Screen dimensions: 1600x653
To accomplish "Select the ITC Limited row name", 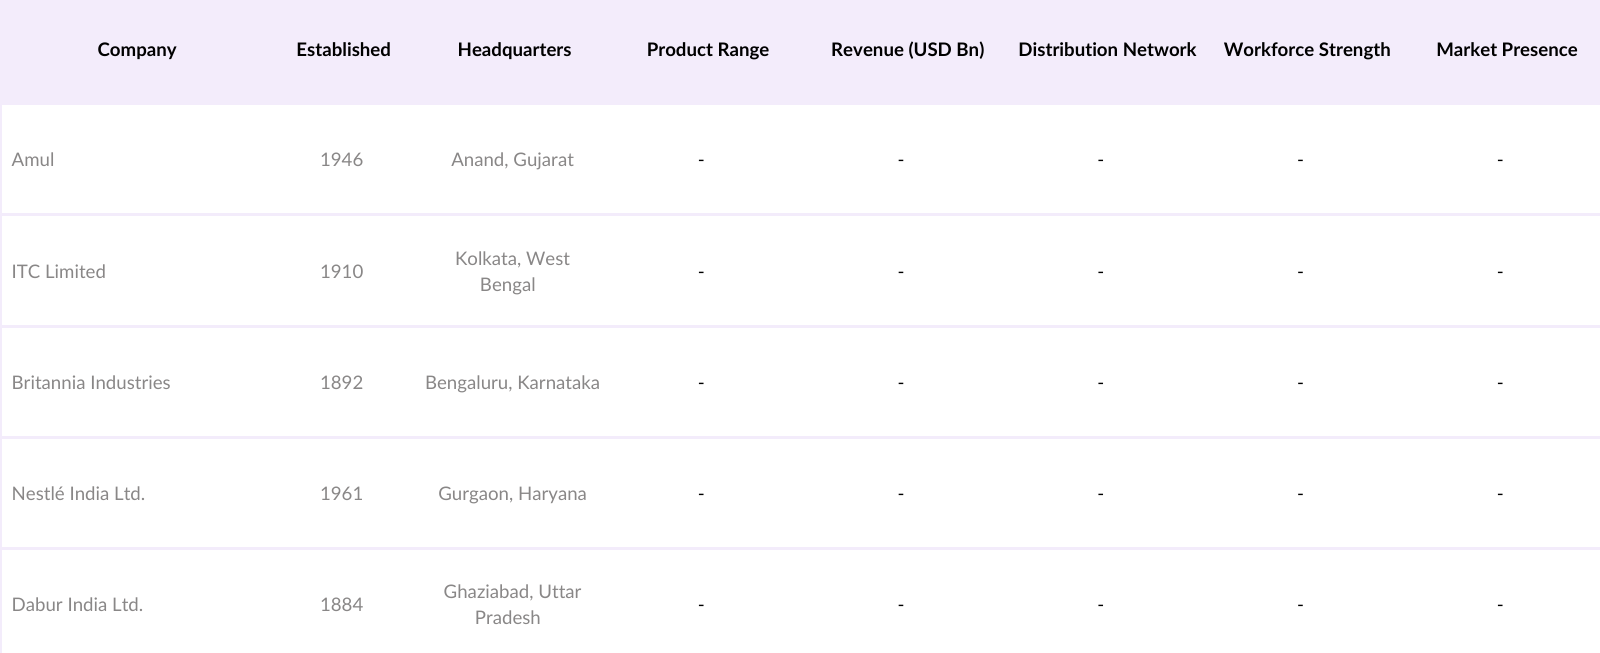I will pos(58,272).
